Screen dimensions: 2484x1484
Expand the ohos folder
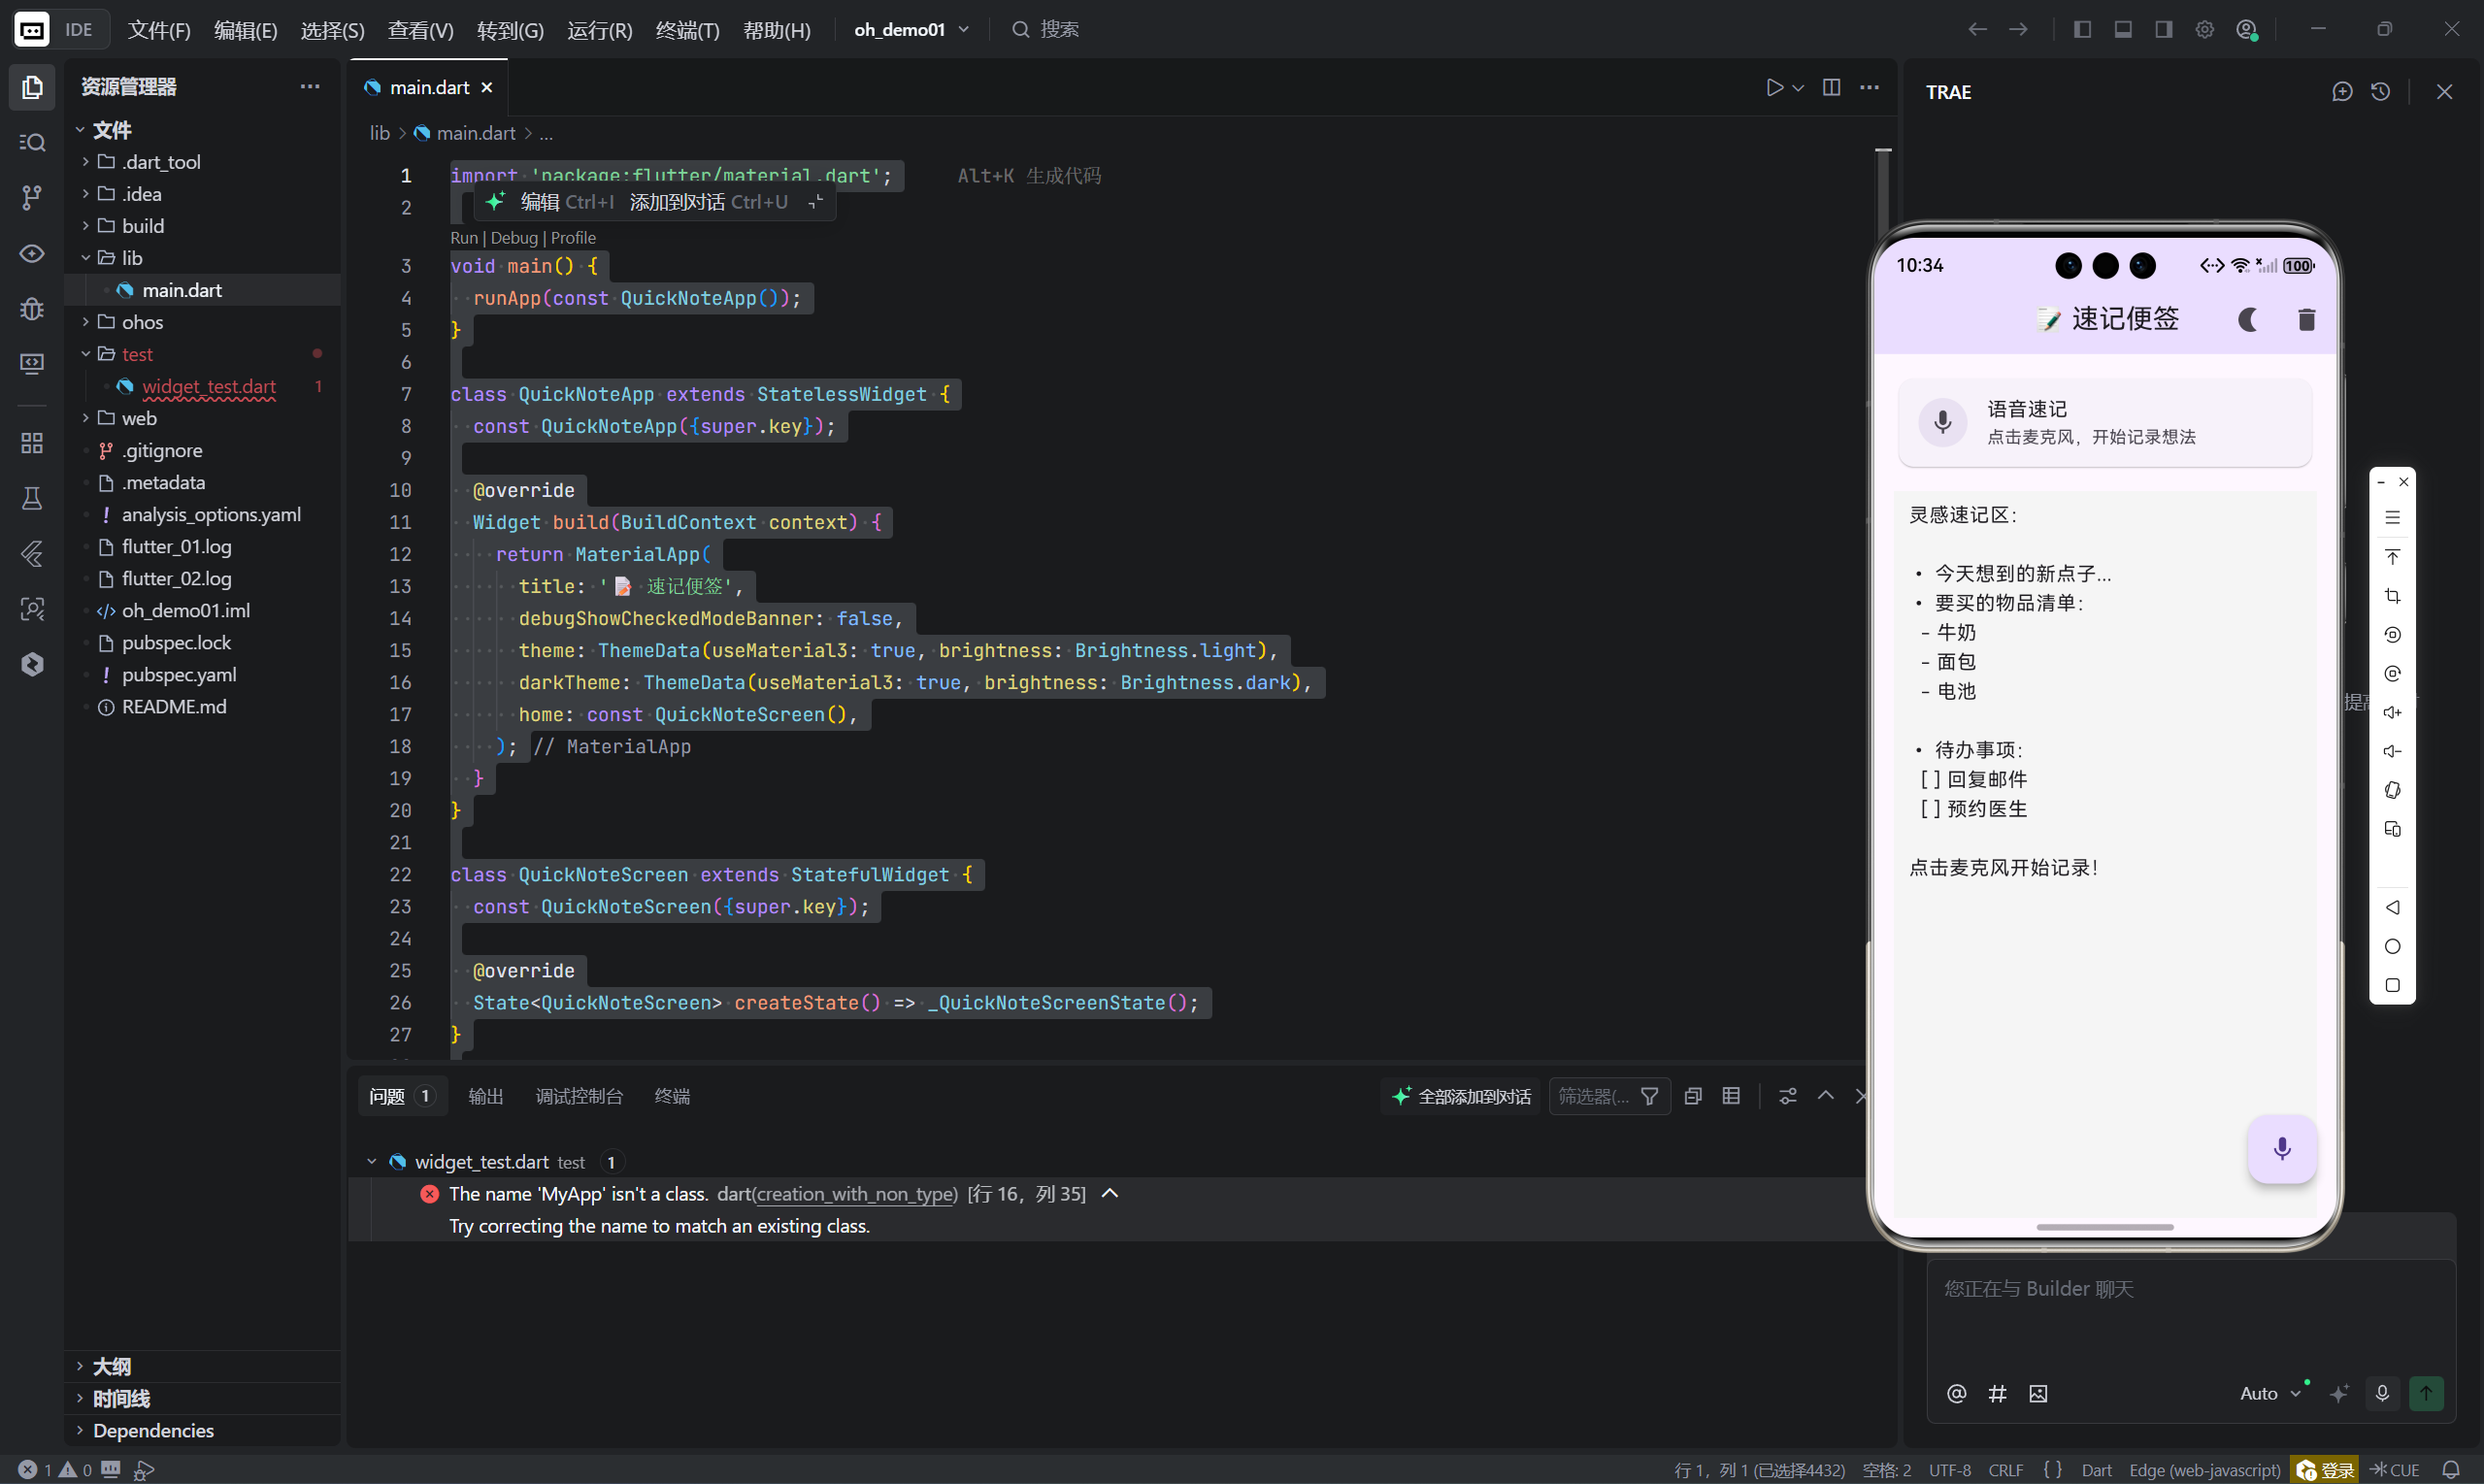pyautogui.click(x=141, y=322)
